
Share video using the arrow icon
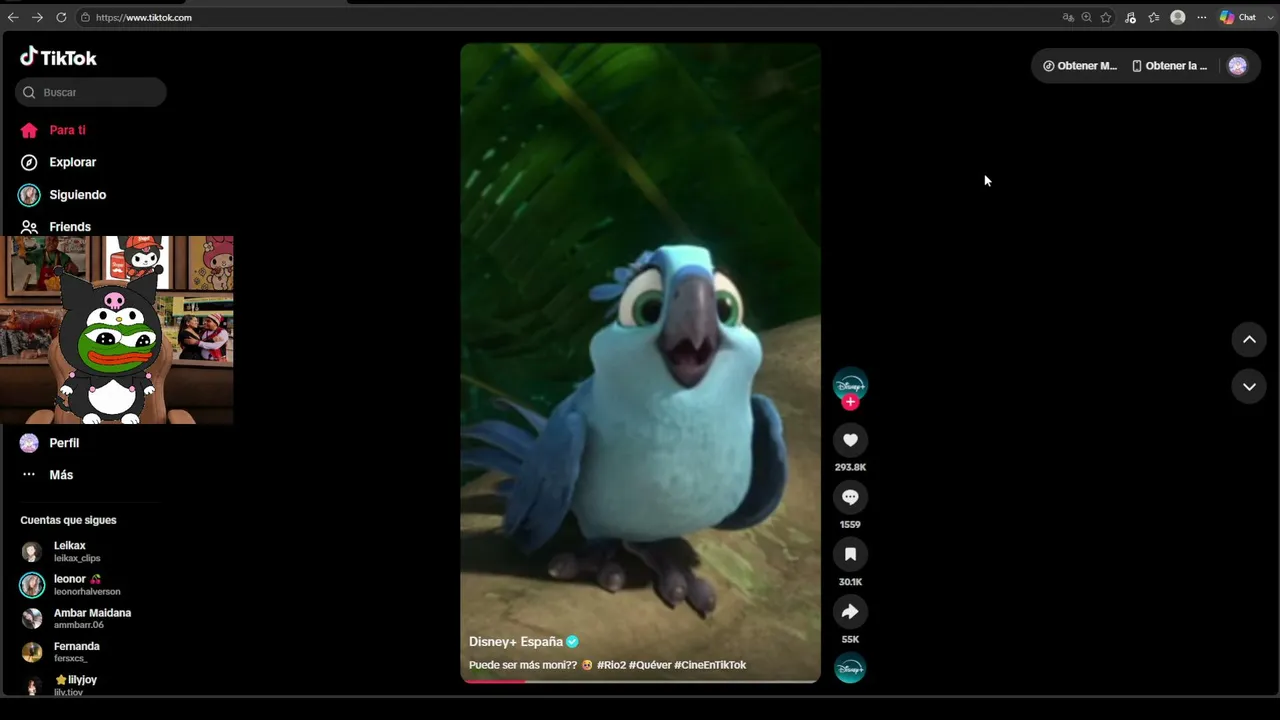coord(850,612)
